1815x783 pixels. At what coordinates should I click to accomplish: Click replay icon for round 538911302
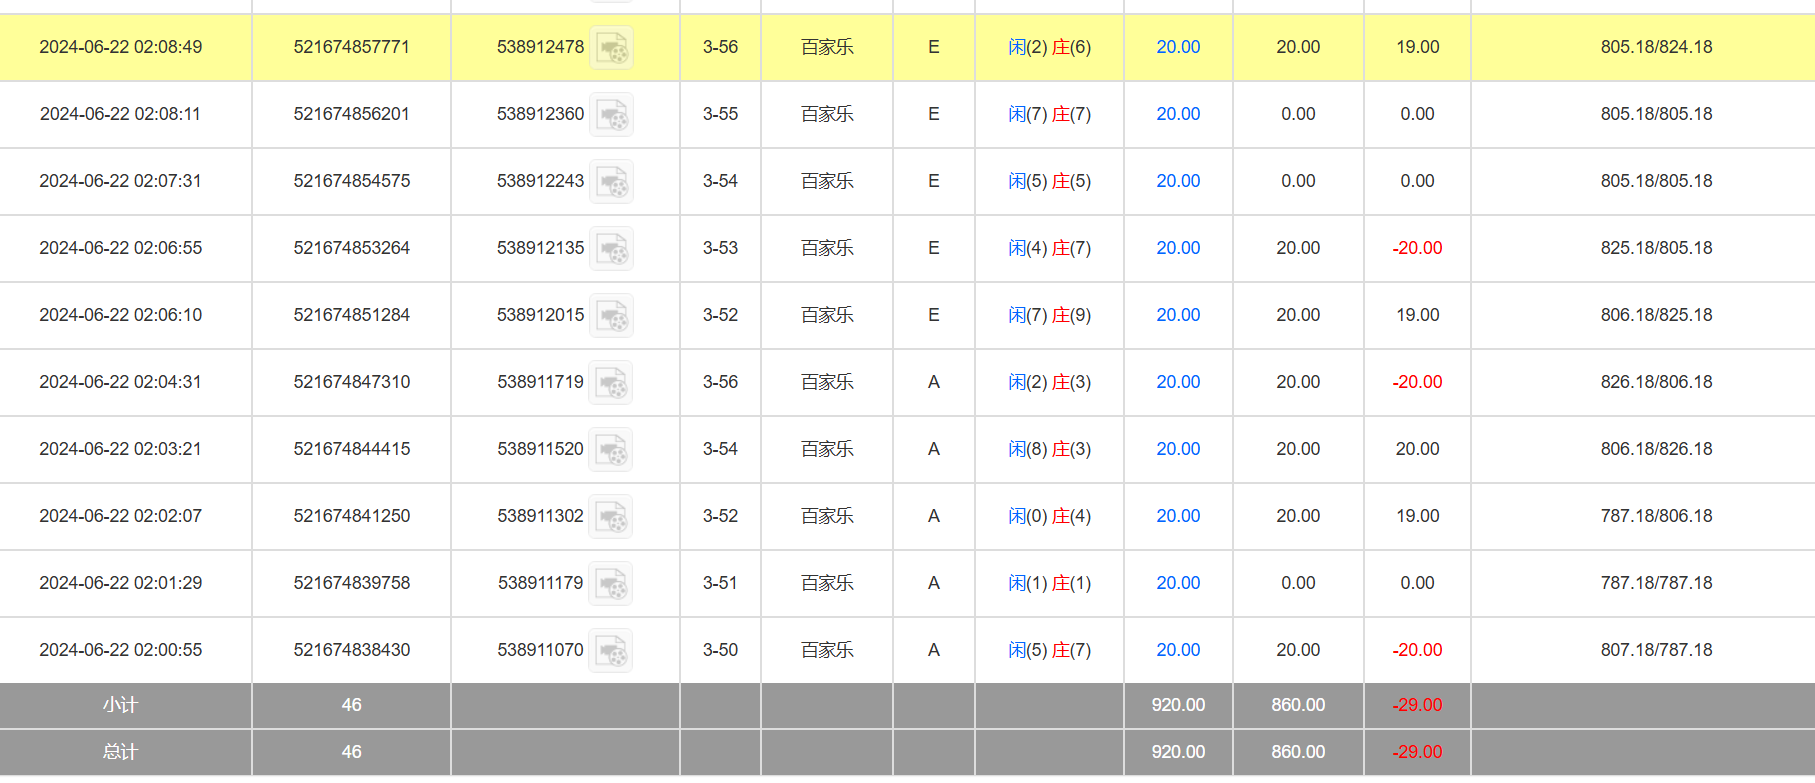[611, 517]
